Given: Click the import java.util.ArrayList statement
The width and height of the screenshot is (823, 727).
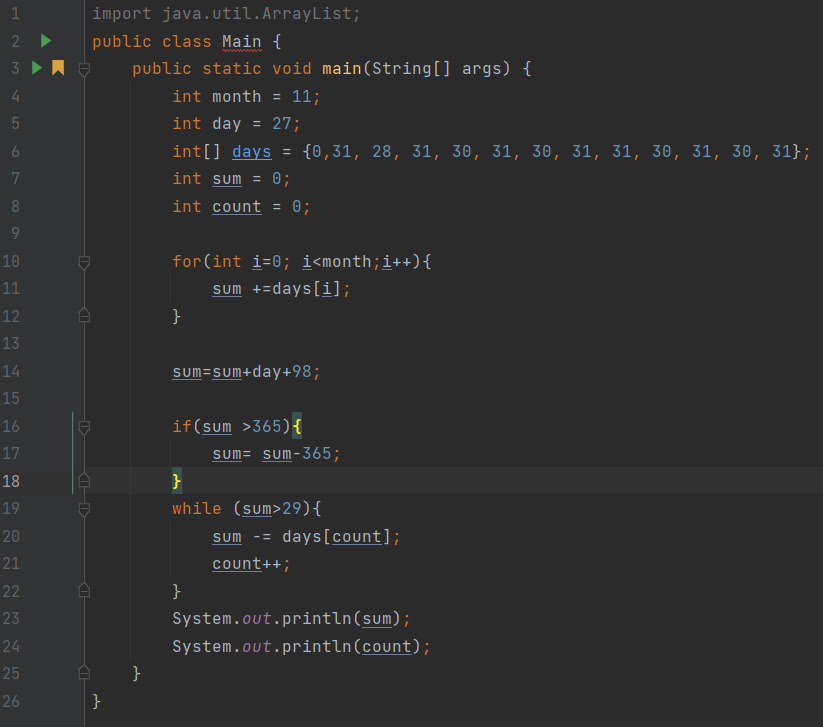Looking at the screenshot, I should [x=227, y=14].
